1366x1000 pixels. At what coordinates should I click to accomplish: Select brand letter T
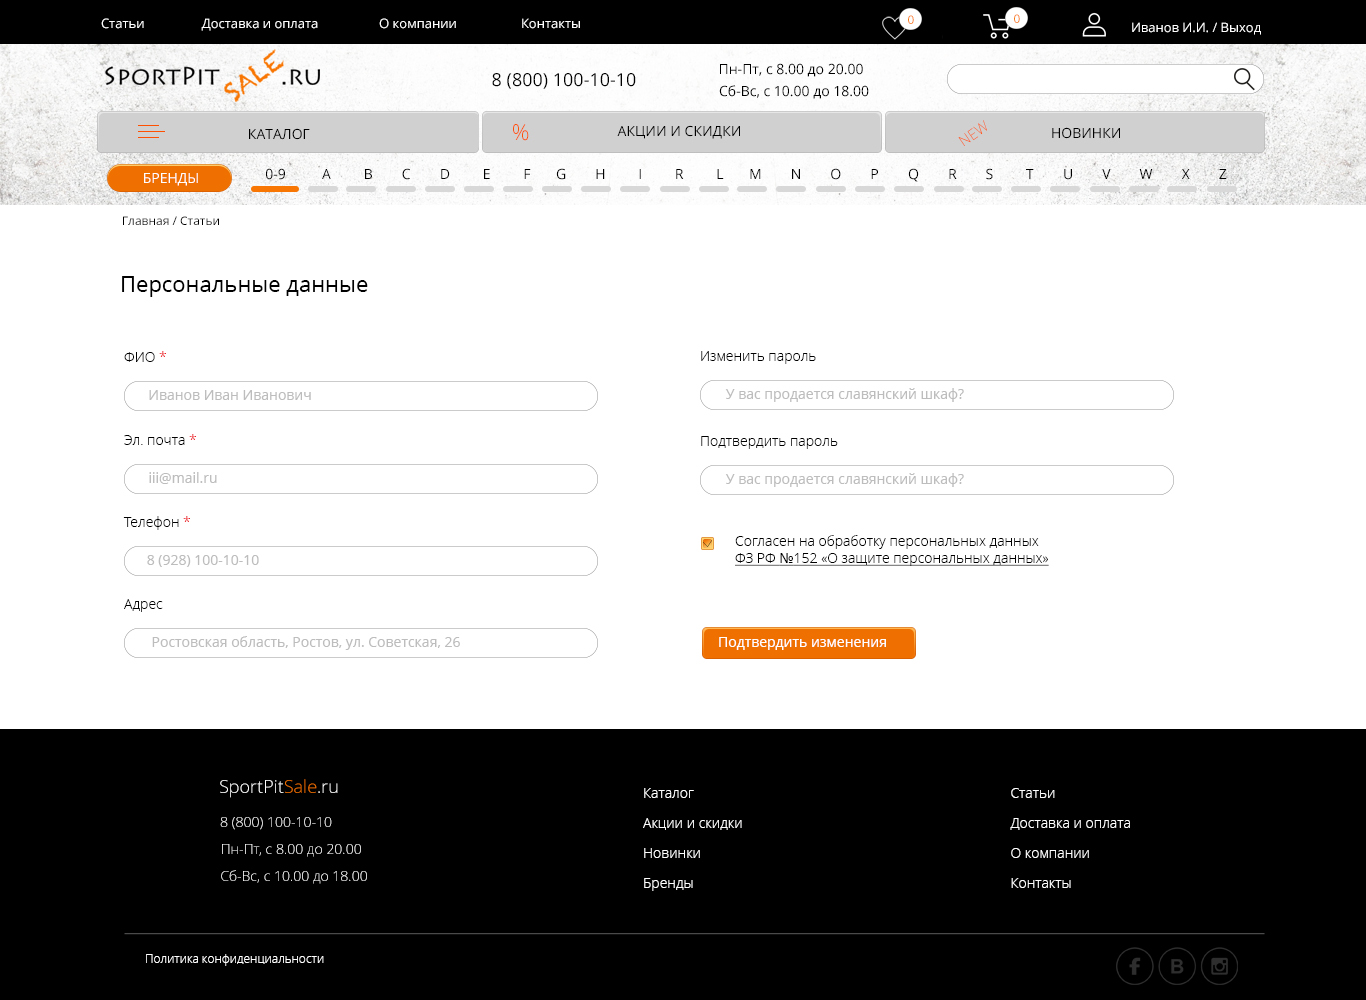pyautogui.click(x=1029, y=177)
